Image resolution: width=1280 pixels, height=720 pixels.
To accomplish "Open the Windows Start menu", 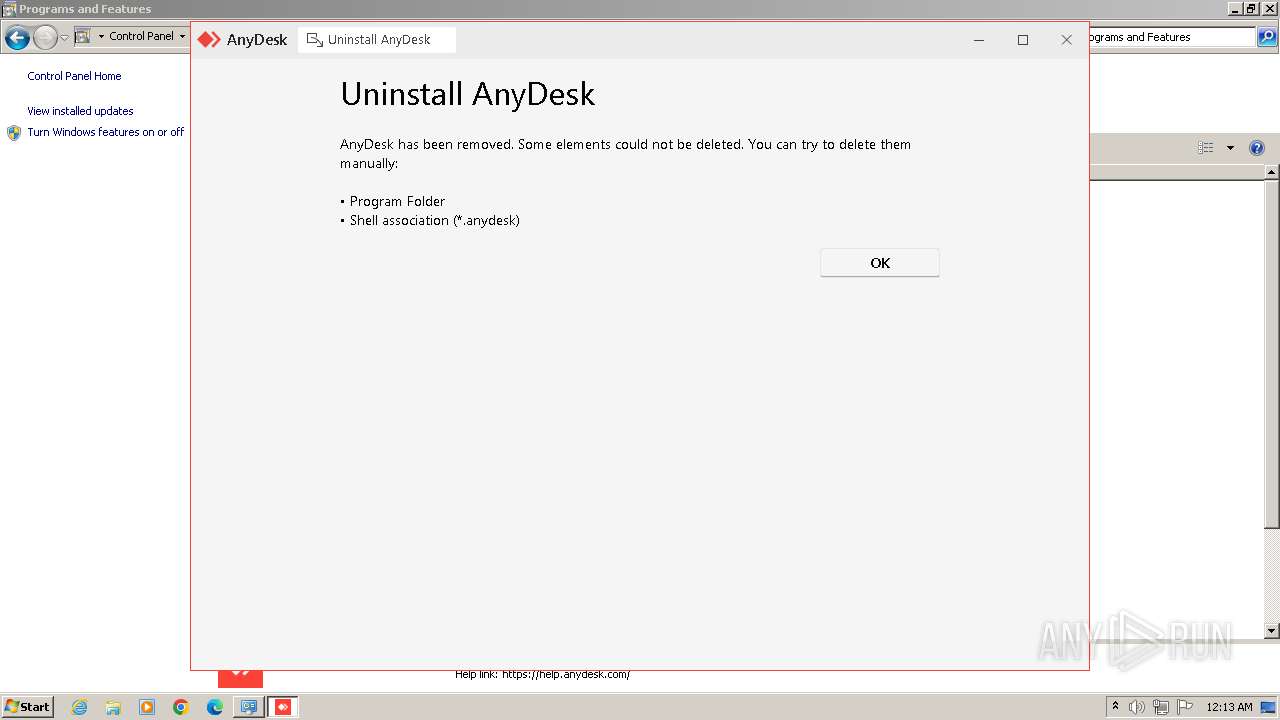I will coord(27,706).
